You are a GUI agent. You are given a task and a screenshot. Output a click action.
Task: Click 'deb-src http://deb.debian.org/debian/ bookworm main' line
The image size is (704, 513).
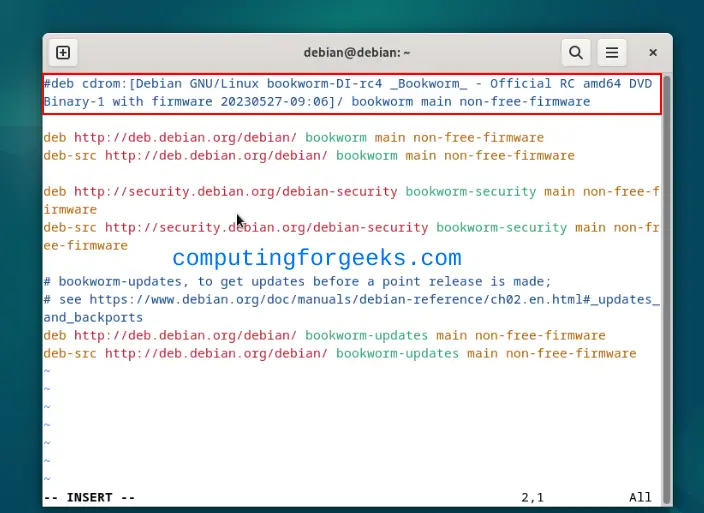pos(309,155)
